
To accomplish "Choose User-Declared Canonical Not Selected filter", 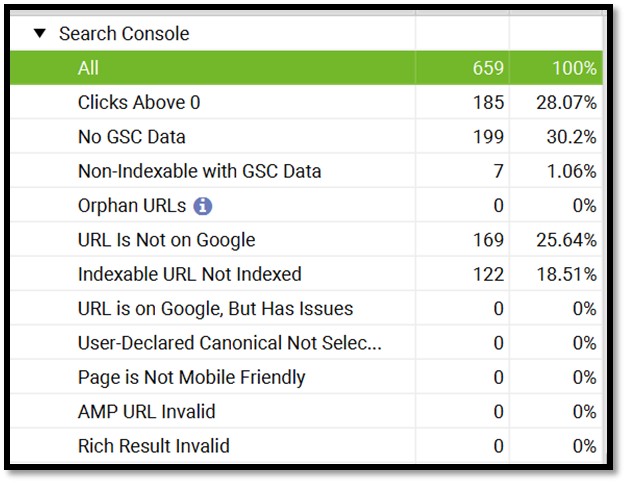I will point(306,343).
